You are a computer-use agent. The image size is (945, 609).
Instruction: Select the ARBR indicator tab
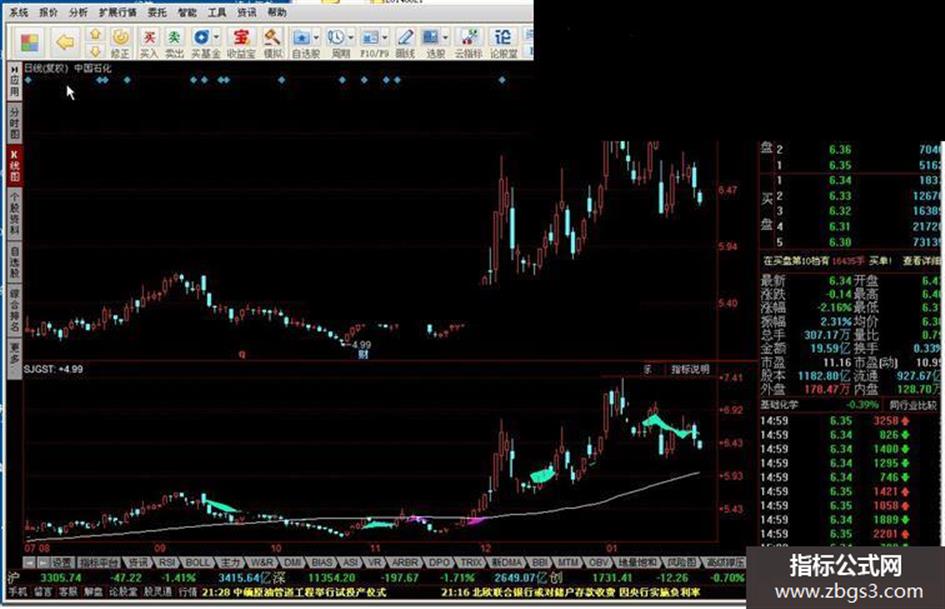(x=404, y=563)
